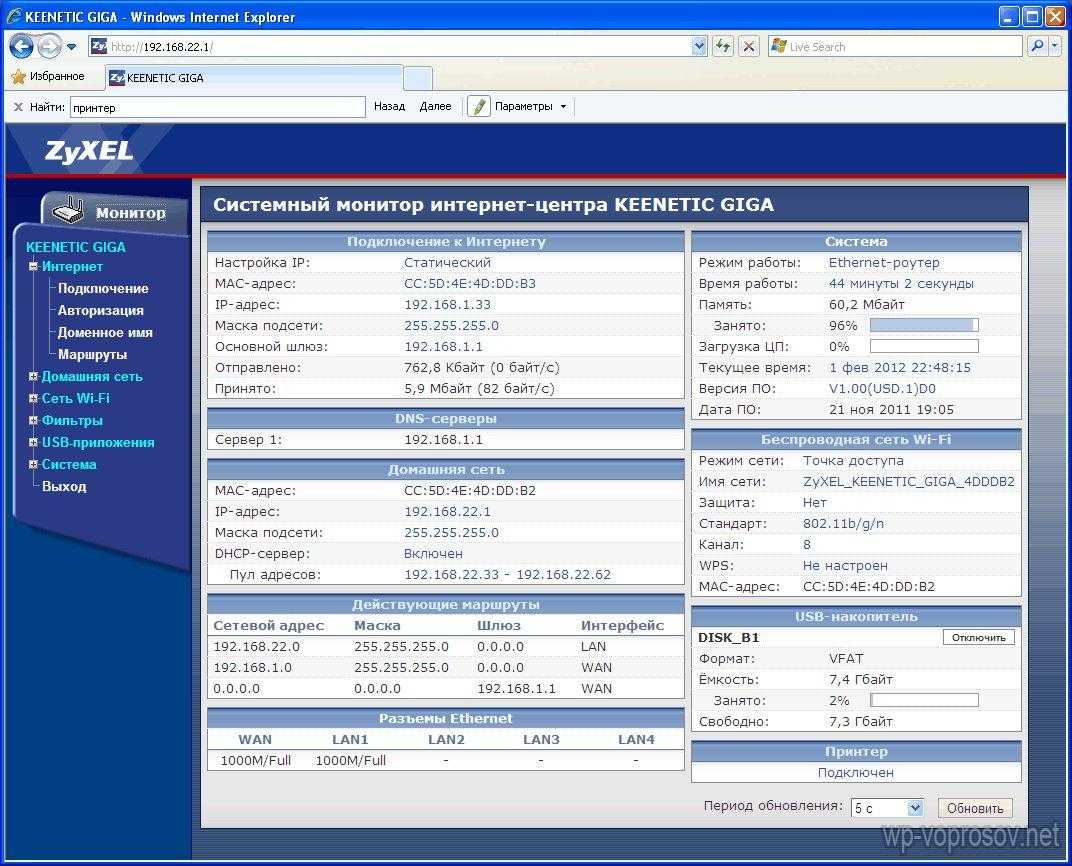Click the browser Back arrow button
The width and height of the screenshot is (1072, 866).
pos(21,46)
